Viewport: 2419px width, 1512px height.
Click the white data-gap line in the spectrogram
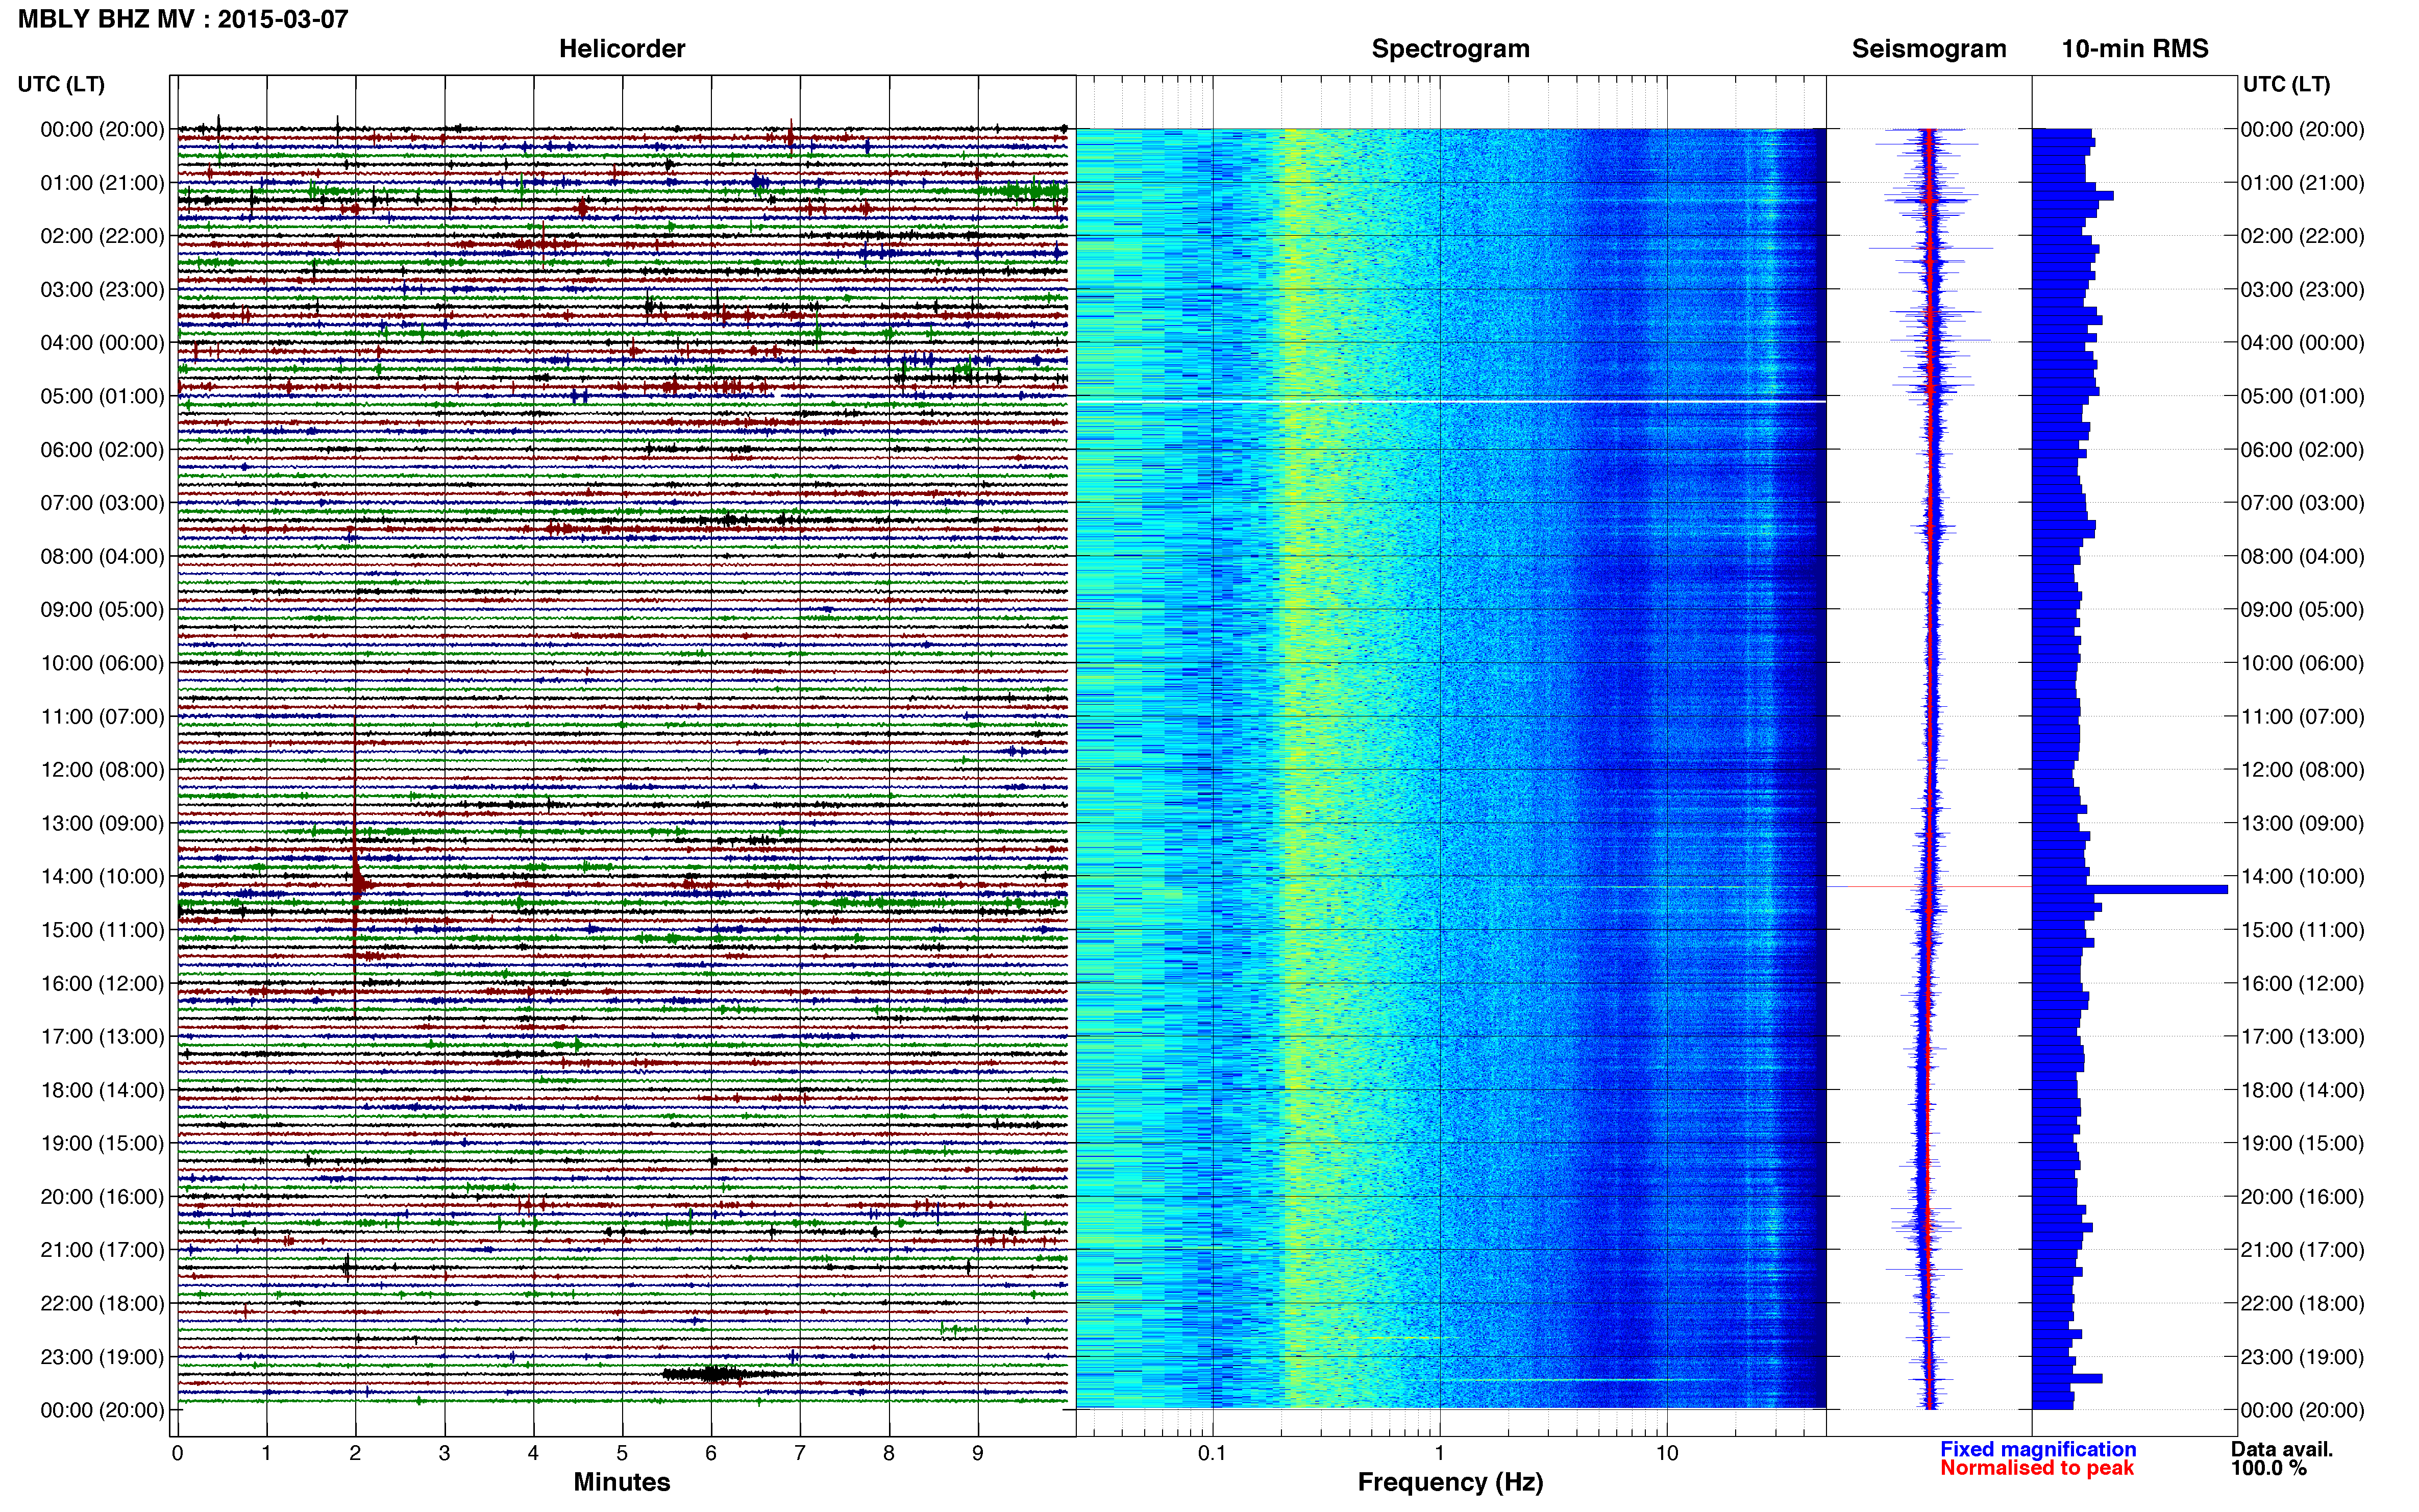[x=1450, y=401]
